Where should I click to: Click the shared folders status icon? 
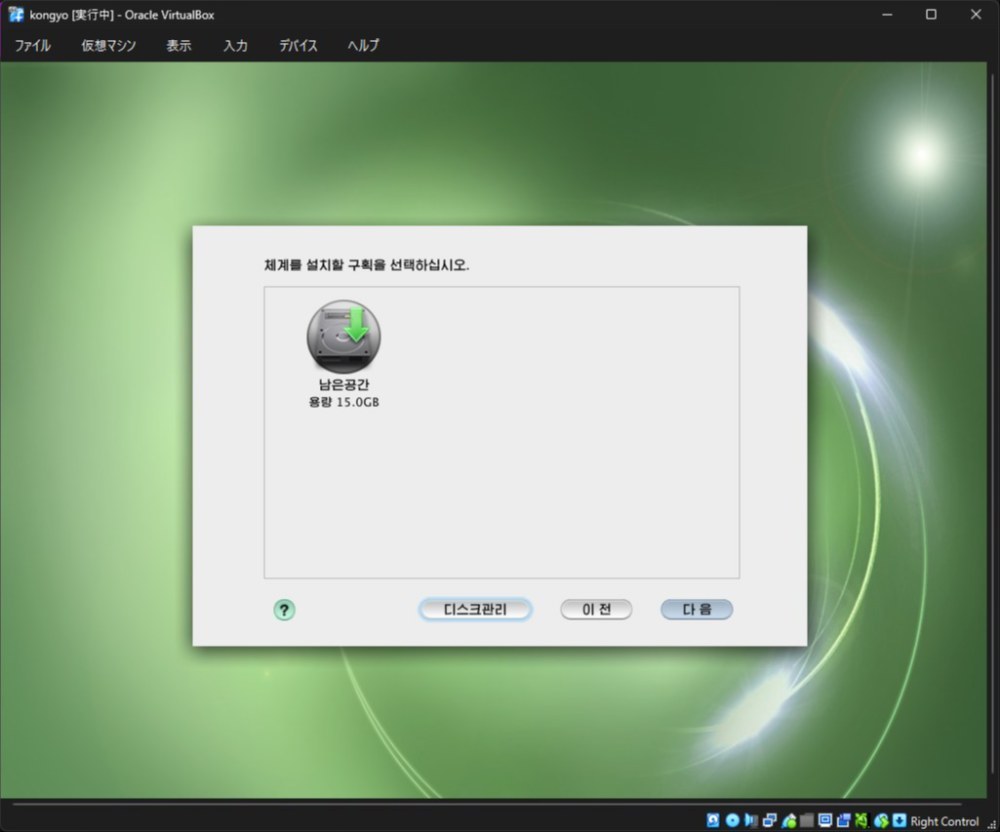point(807,821)
